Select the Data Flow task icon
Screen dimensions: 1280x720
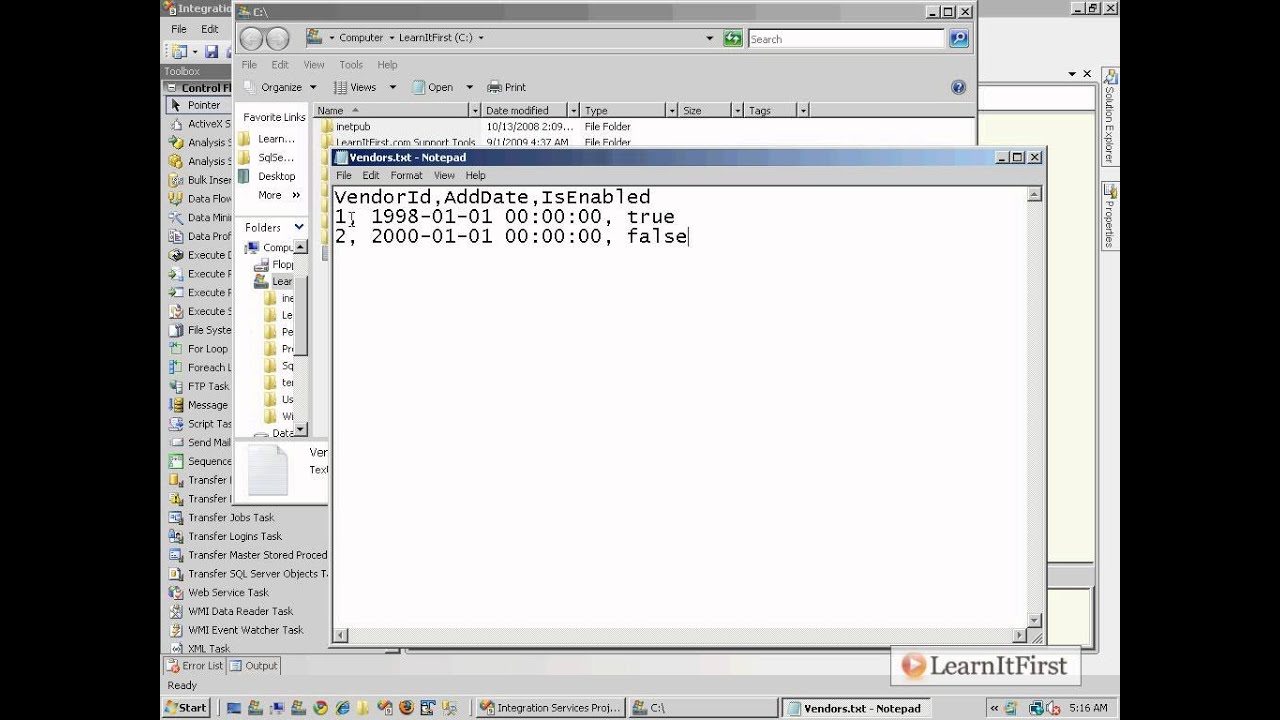click(176, 199)
